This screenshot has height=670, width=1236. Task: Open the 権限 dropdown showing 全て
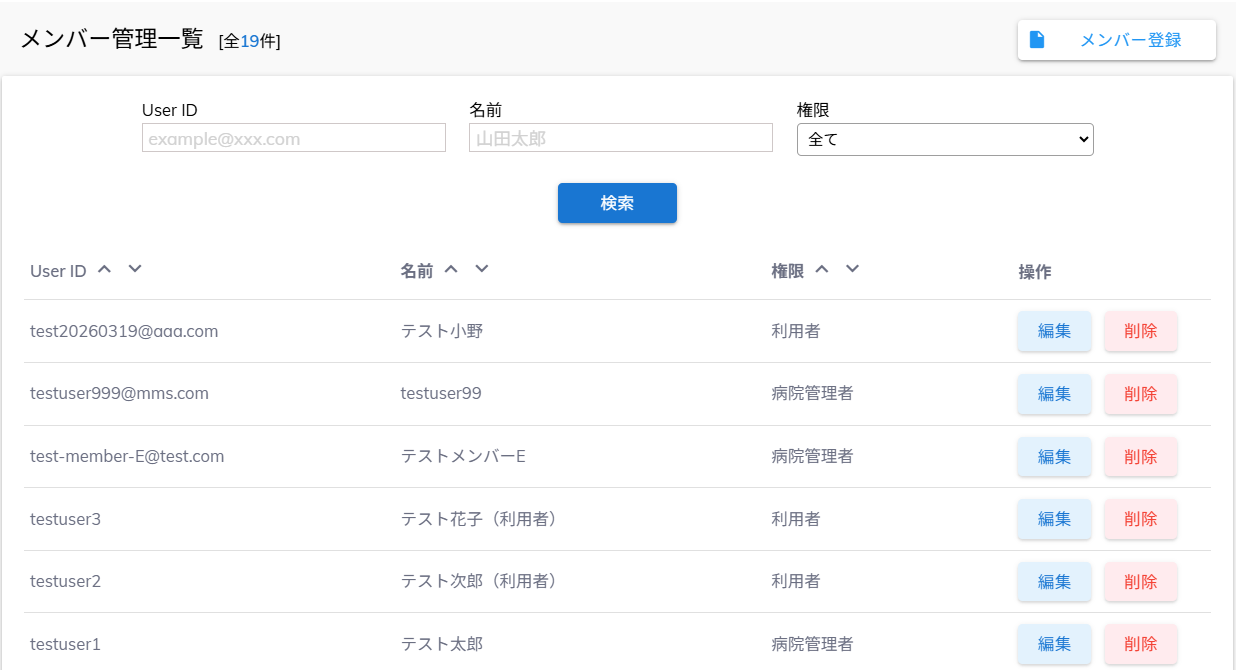tap(945, 140)
